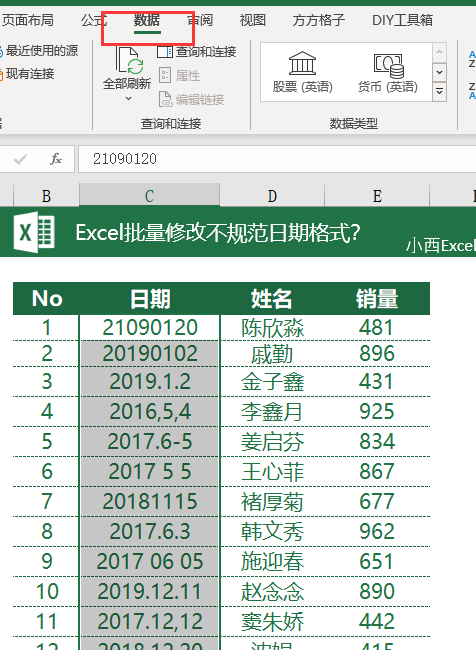Click formula bar showing 21090120
Image resolution: width=476 pixels, height=650 pixels.
277,159
